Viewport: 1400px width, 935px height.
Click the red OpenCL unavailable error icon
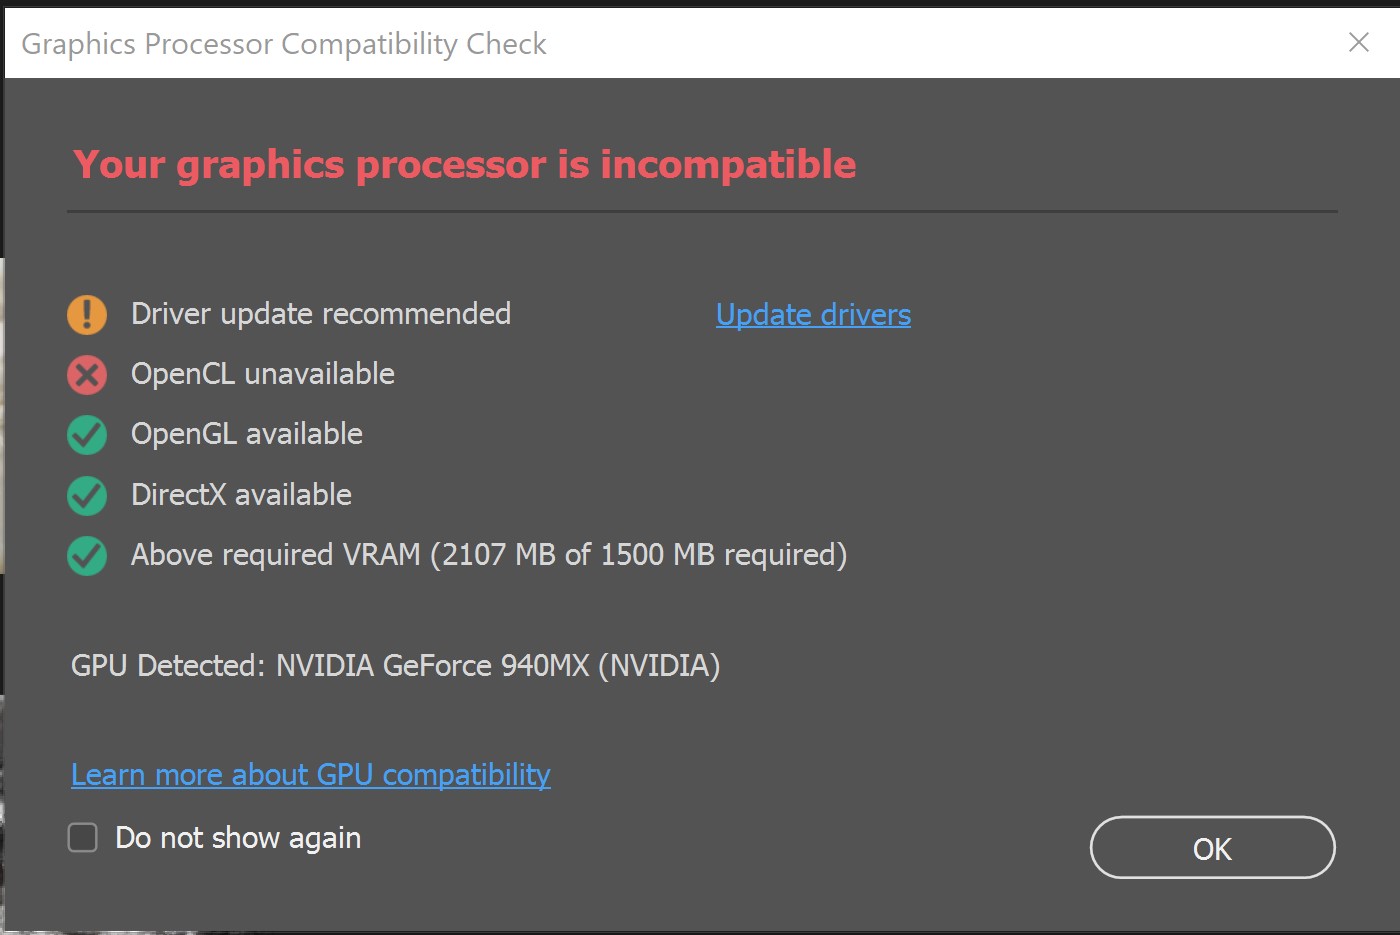(x=87, y=375)
